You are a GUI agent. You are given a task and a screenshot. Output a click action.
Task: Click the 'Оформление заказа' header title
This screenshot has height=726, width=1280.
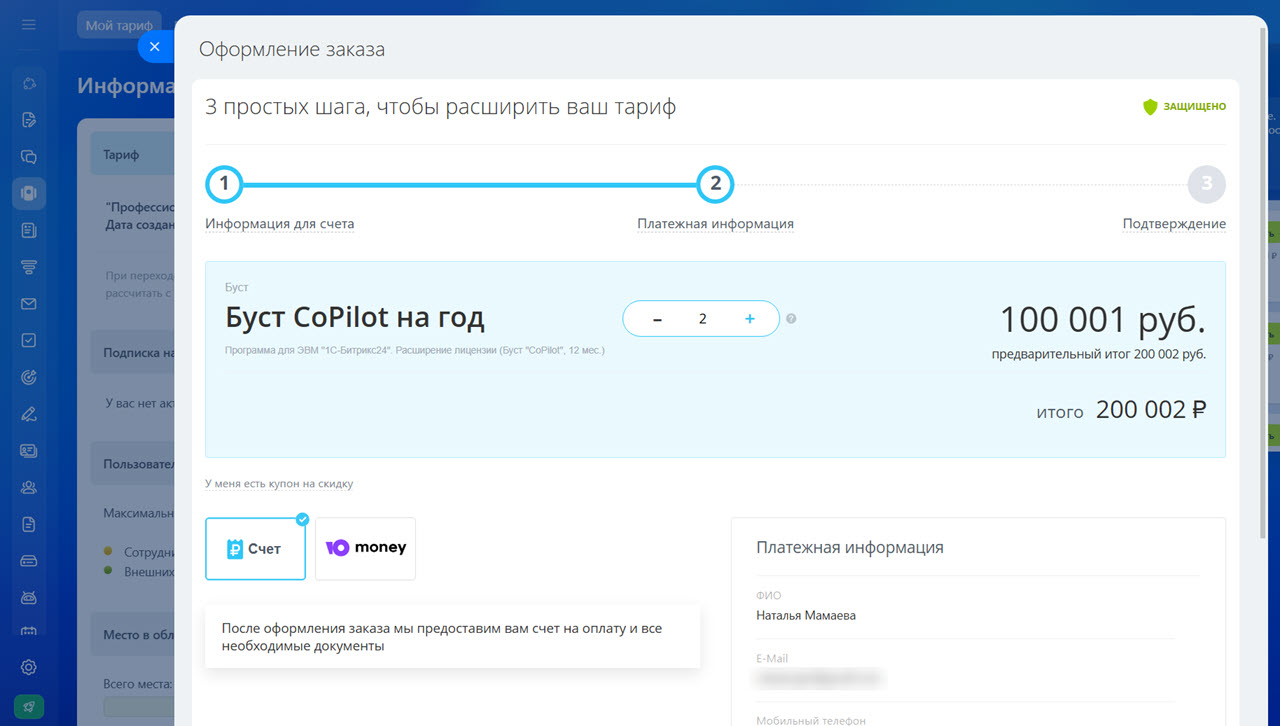(x=292, y=49)
